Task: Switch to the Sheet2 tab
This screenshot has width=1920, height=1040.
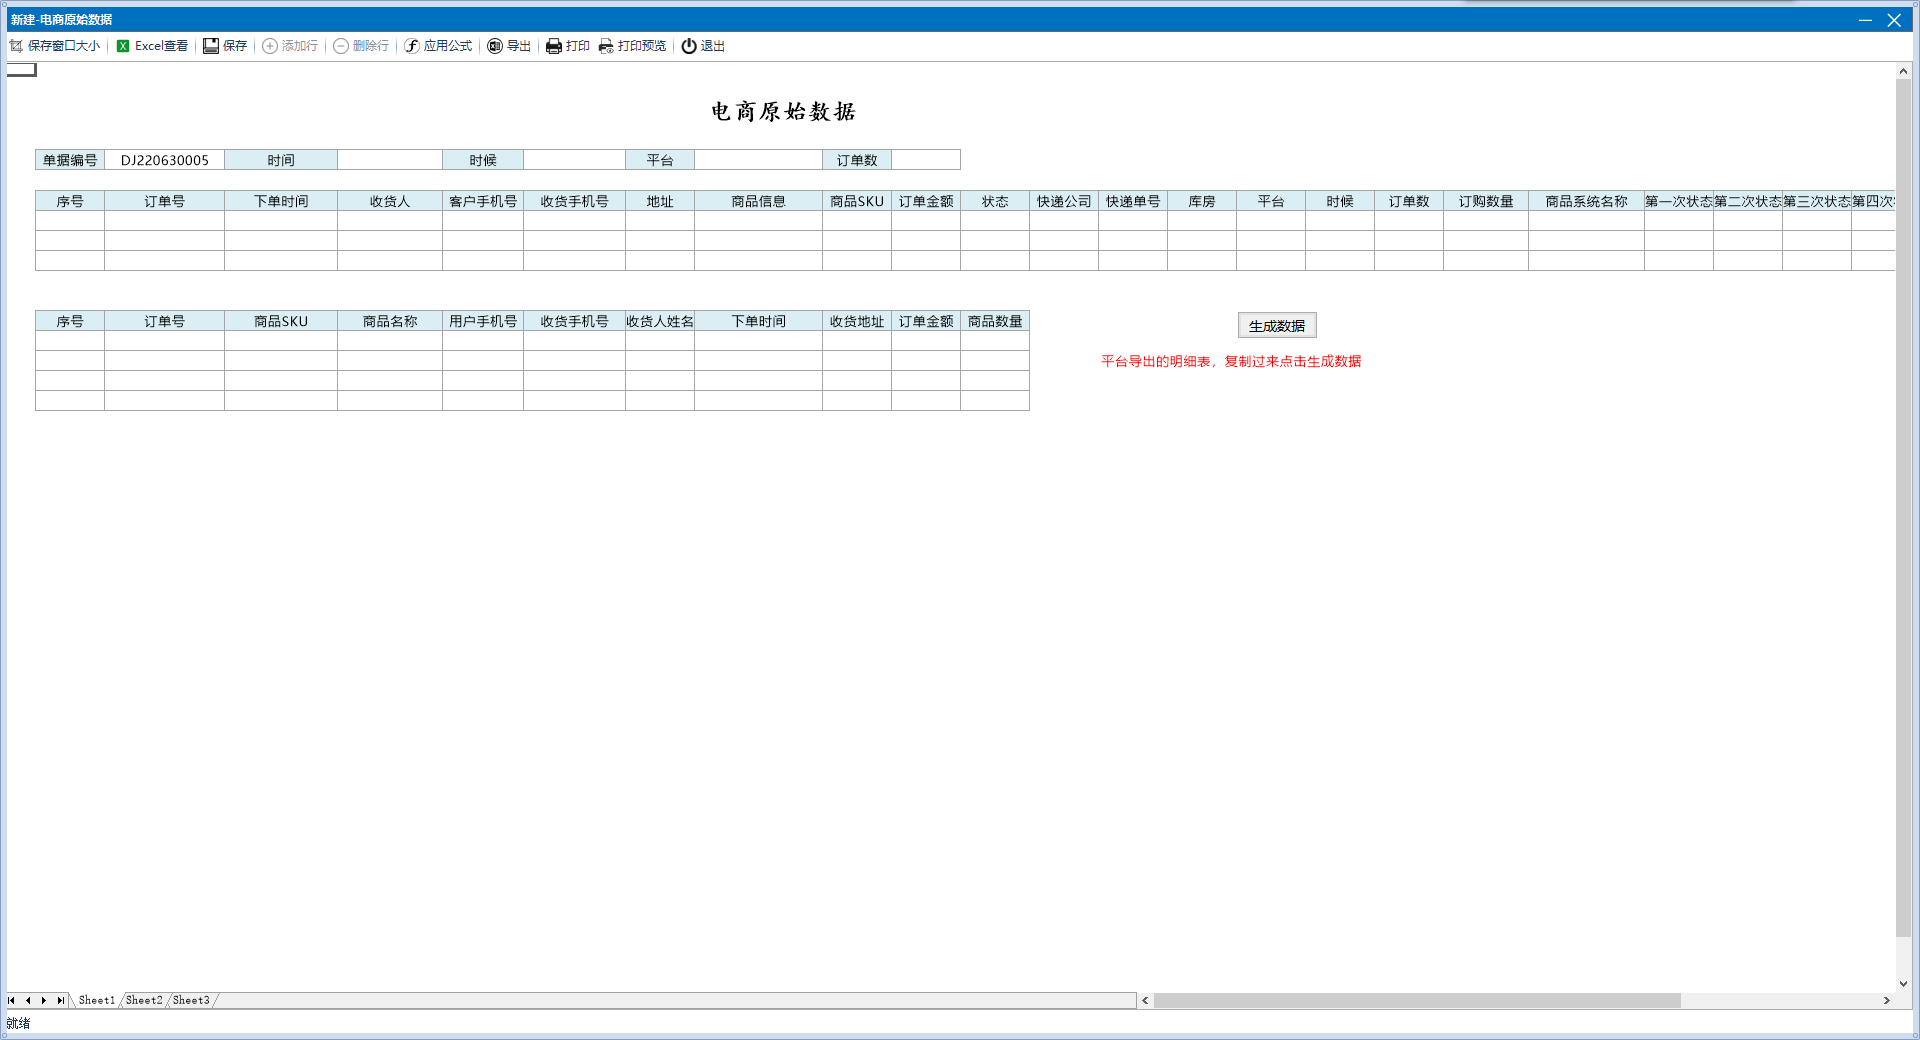Action: (144, 1000)
